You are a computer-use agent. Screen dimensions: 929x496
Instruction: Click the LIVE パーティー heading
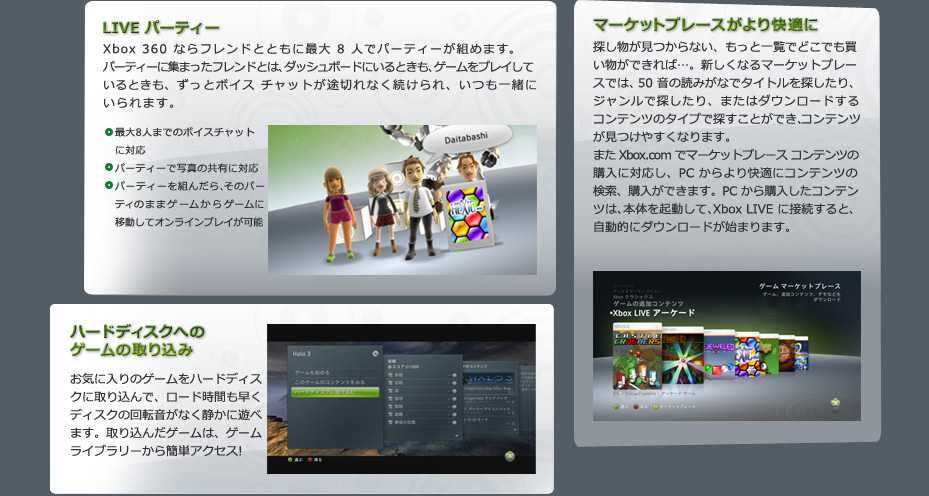[x=161, y=27]
